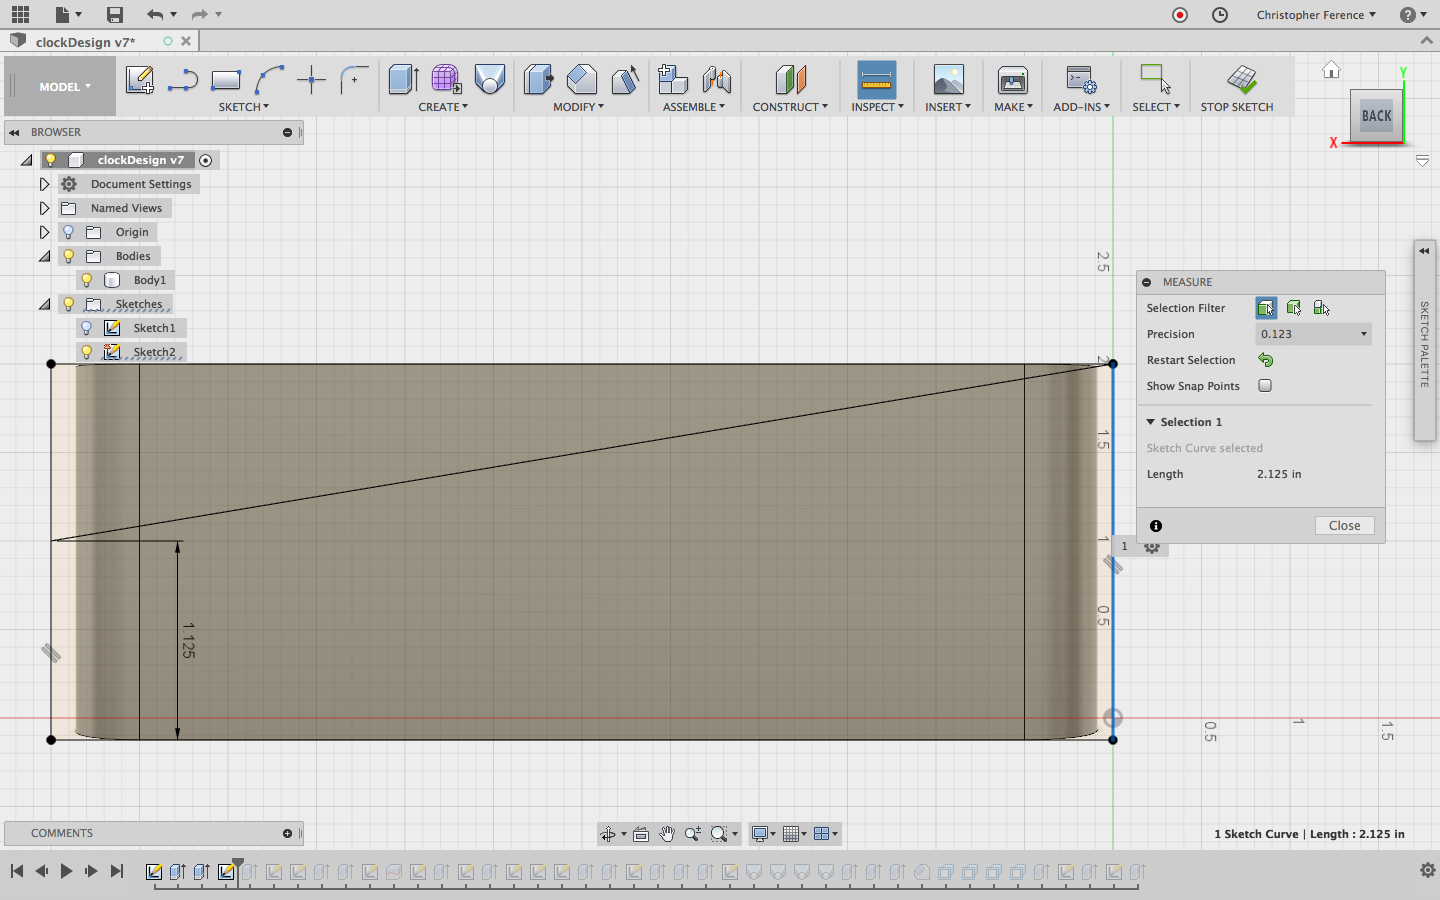
Task: Go to the home view icon
Action: pyautogui.click(x=1331, y=70)
